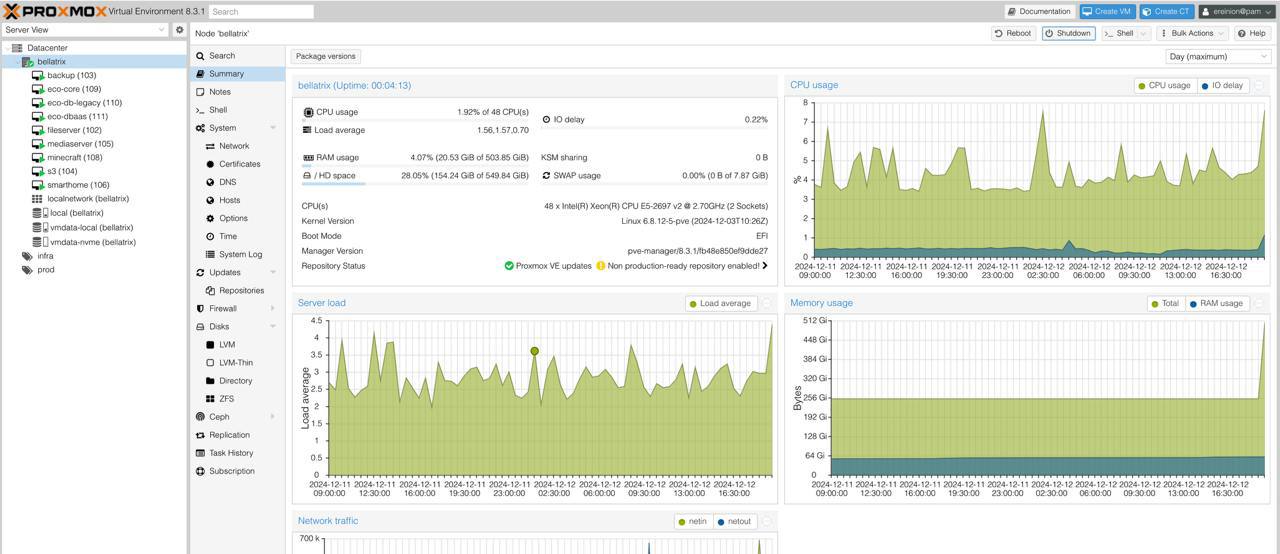Click the top Search input field
This screenshot has width=1280, height=554.
coord(262,12)
